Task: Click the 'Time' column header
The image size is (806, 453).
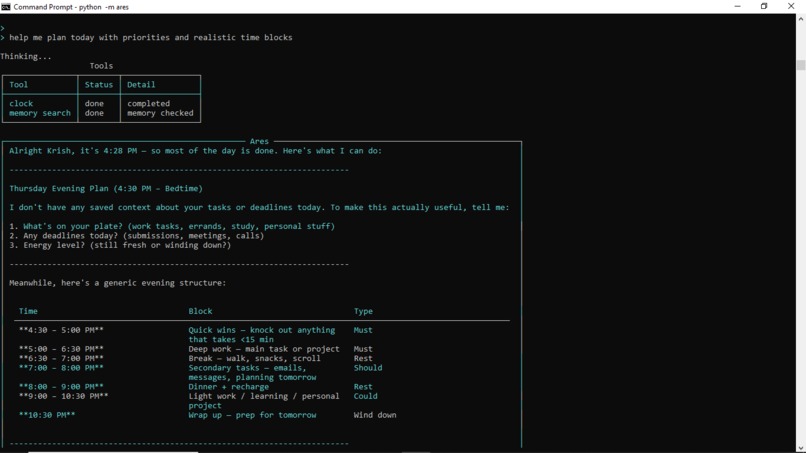Action: [28, 311]
